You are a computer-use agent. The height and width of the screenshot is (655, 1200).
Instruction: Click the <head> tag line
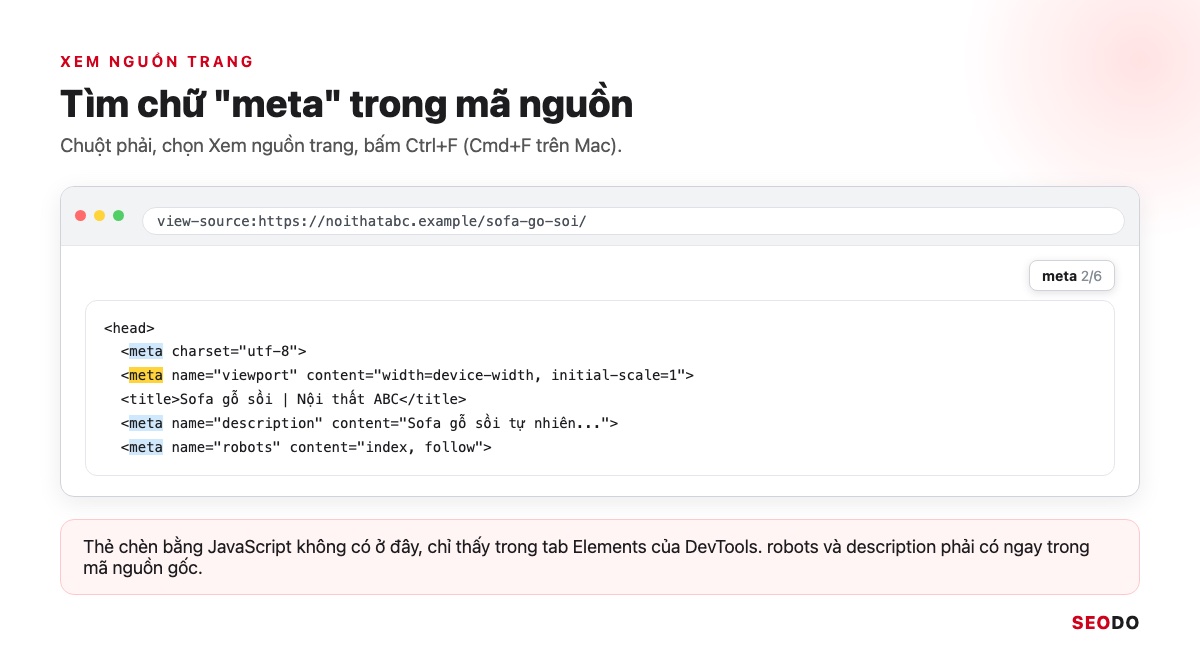point(129,327)
